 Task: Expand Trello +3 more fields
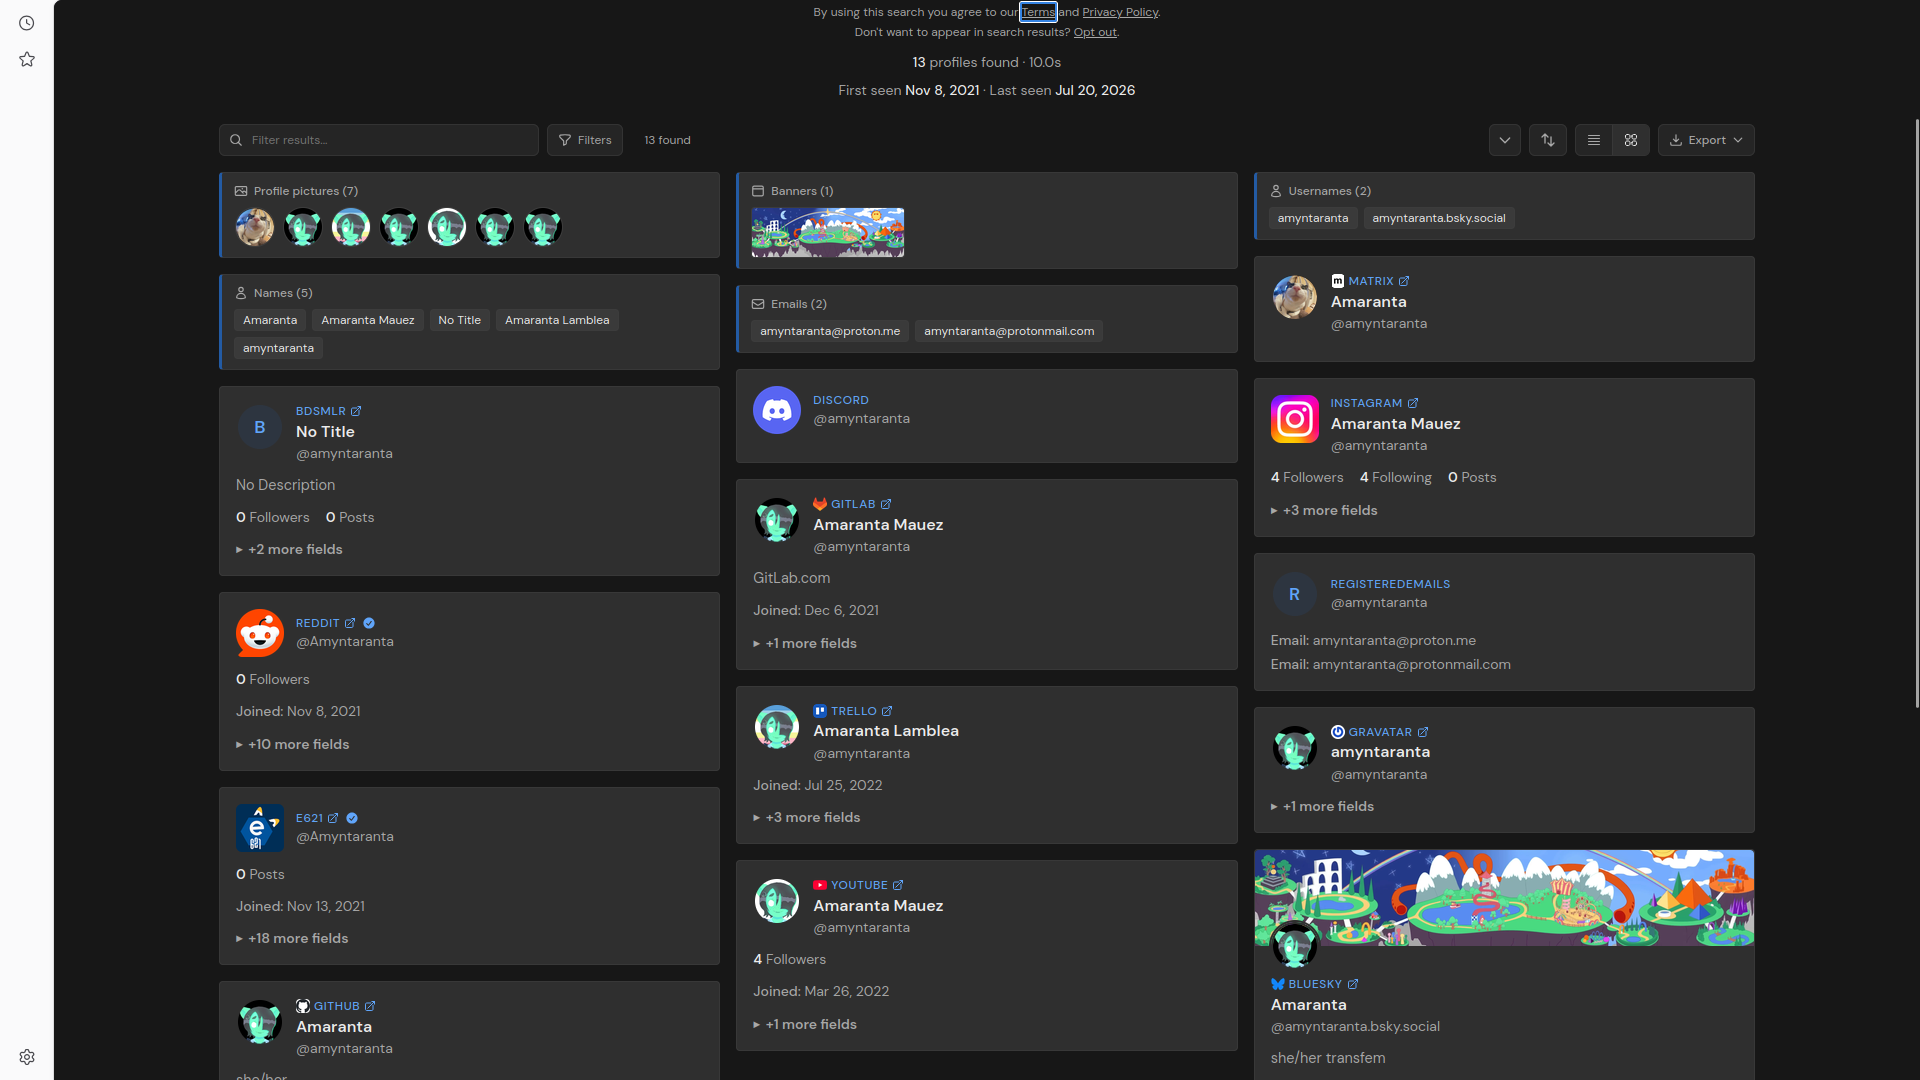[x=807, y=817]
